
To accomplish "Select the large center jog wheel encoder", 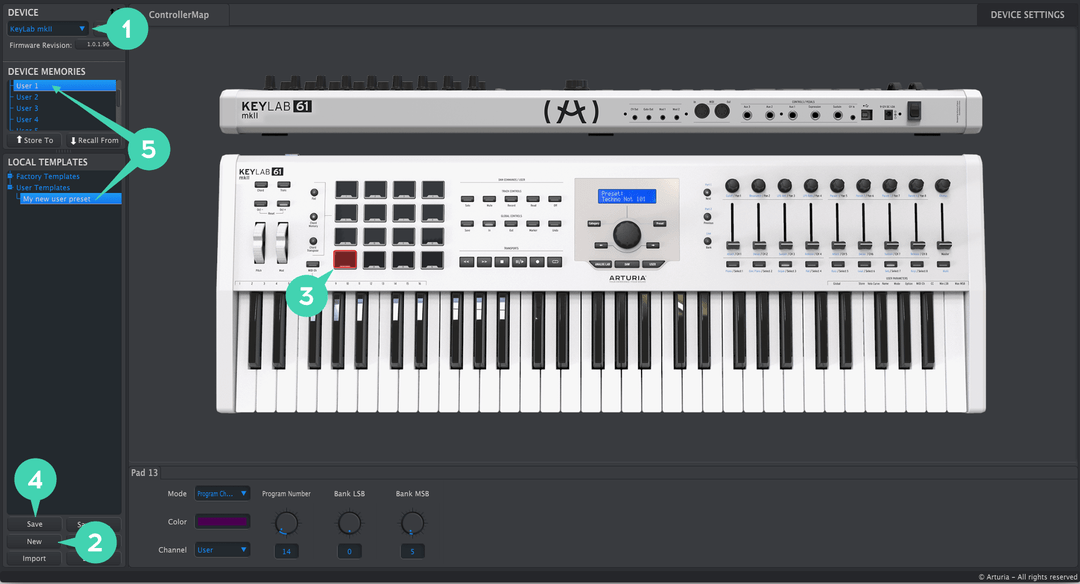I will [626, 234].
